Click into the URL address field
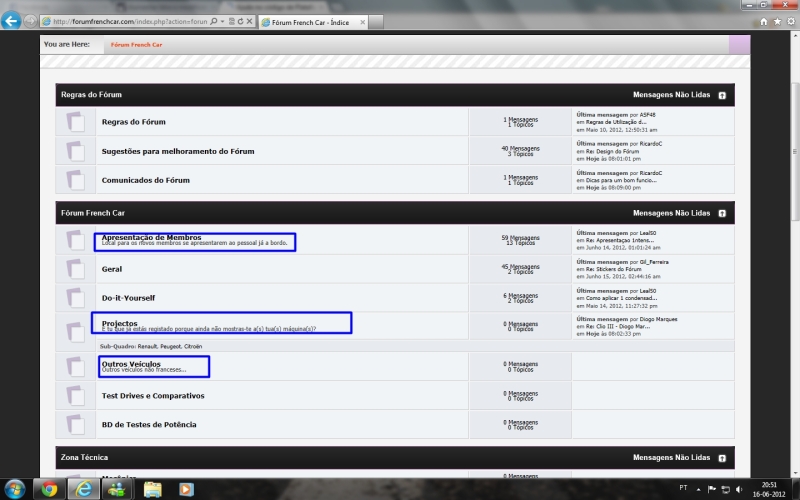800x500 pixels. click(x=130, y=21)
